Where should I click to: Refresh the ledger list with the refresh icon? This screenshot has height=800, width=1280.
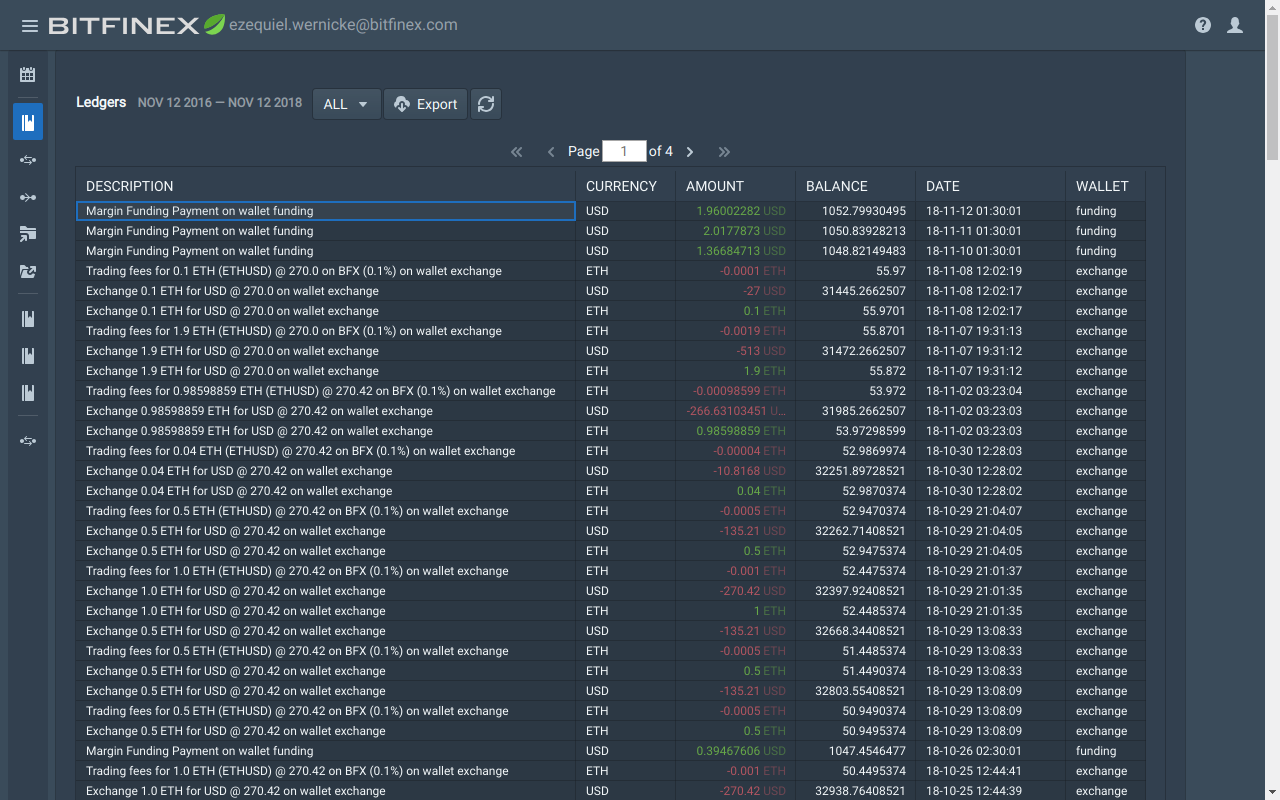click(x=486, y=103)
